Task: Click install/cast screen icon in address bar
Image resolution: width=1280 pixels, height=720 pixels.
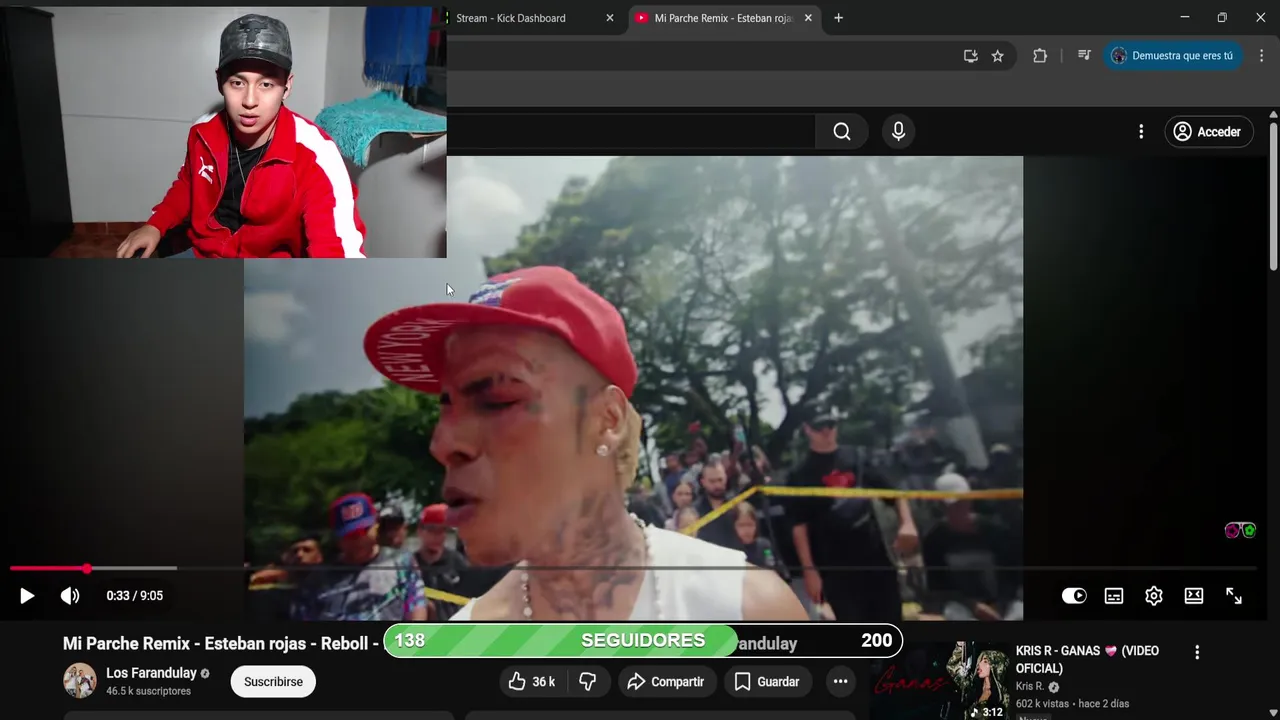Action: click(970, 56)
